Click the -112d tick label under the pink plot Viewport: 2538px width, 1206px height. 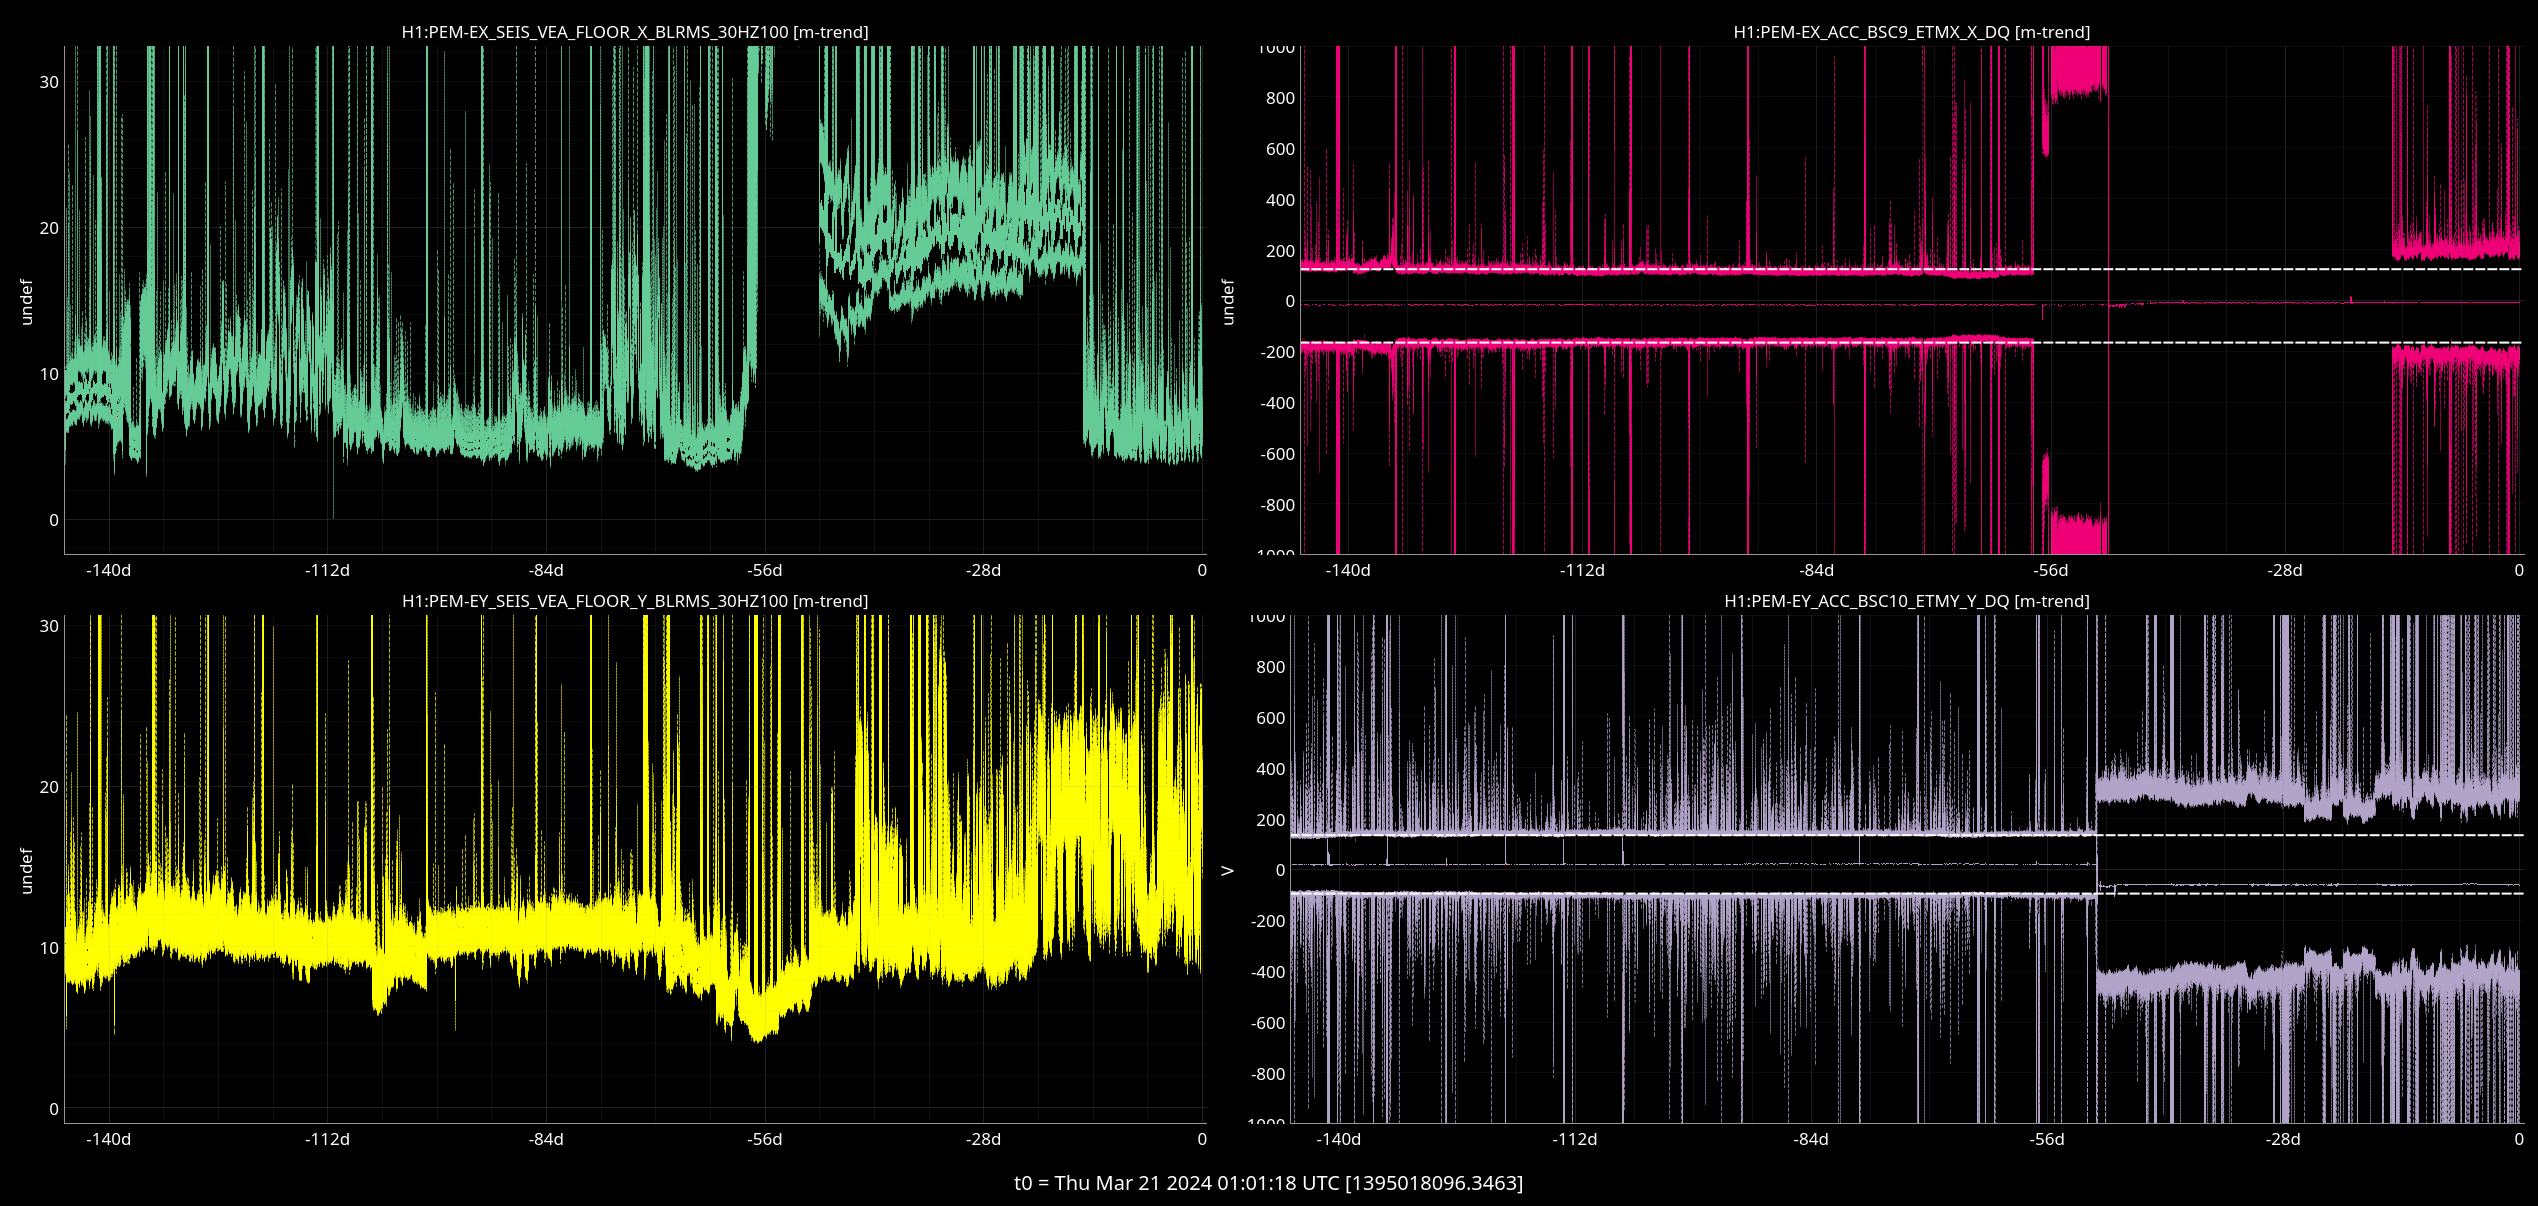point(1582,570)
